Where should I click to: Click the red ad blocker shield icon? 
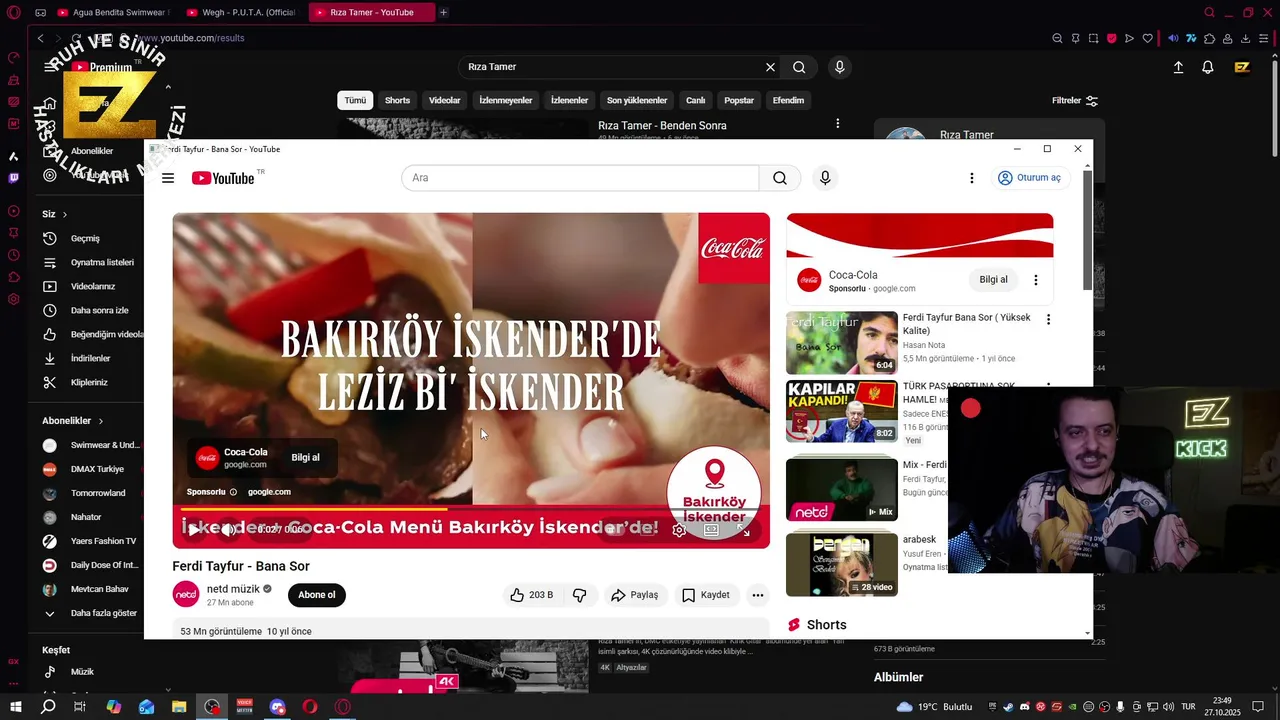click(x=1111, y=38)
